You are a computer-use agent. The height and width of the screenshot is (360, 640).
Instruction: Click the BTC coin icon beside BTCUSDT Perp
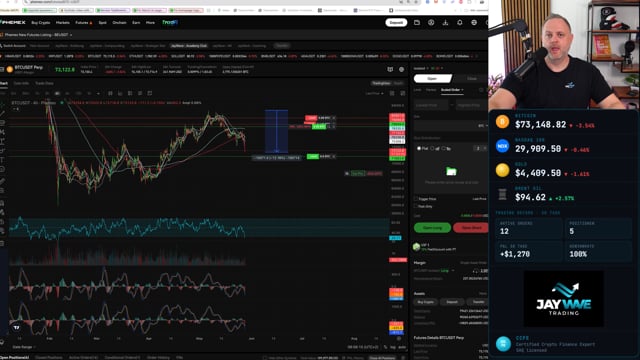(x=10, y=69)
